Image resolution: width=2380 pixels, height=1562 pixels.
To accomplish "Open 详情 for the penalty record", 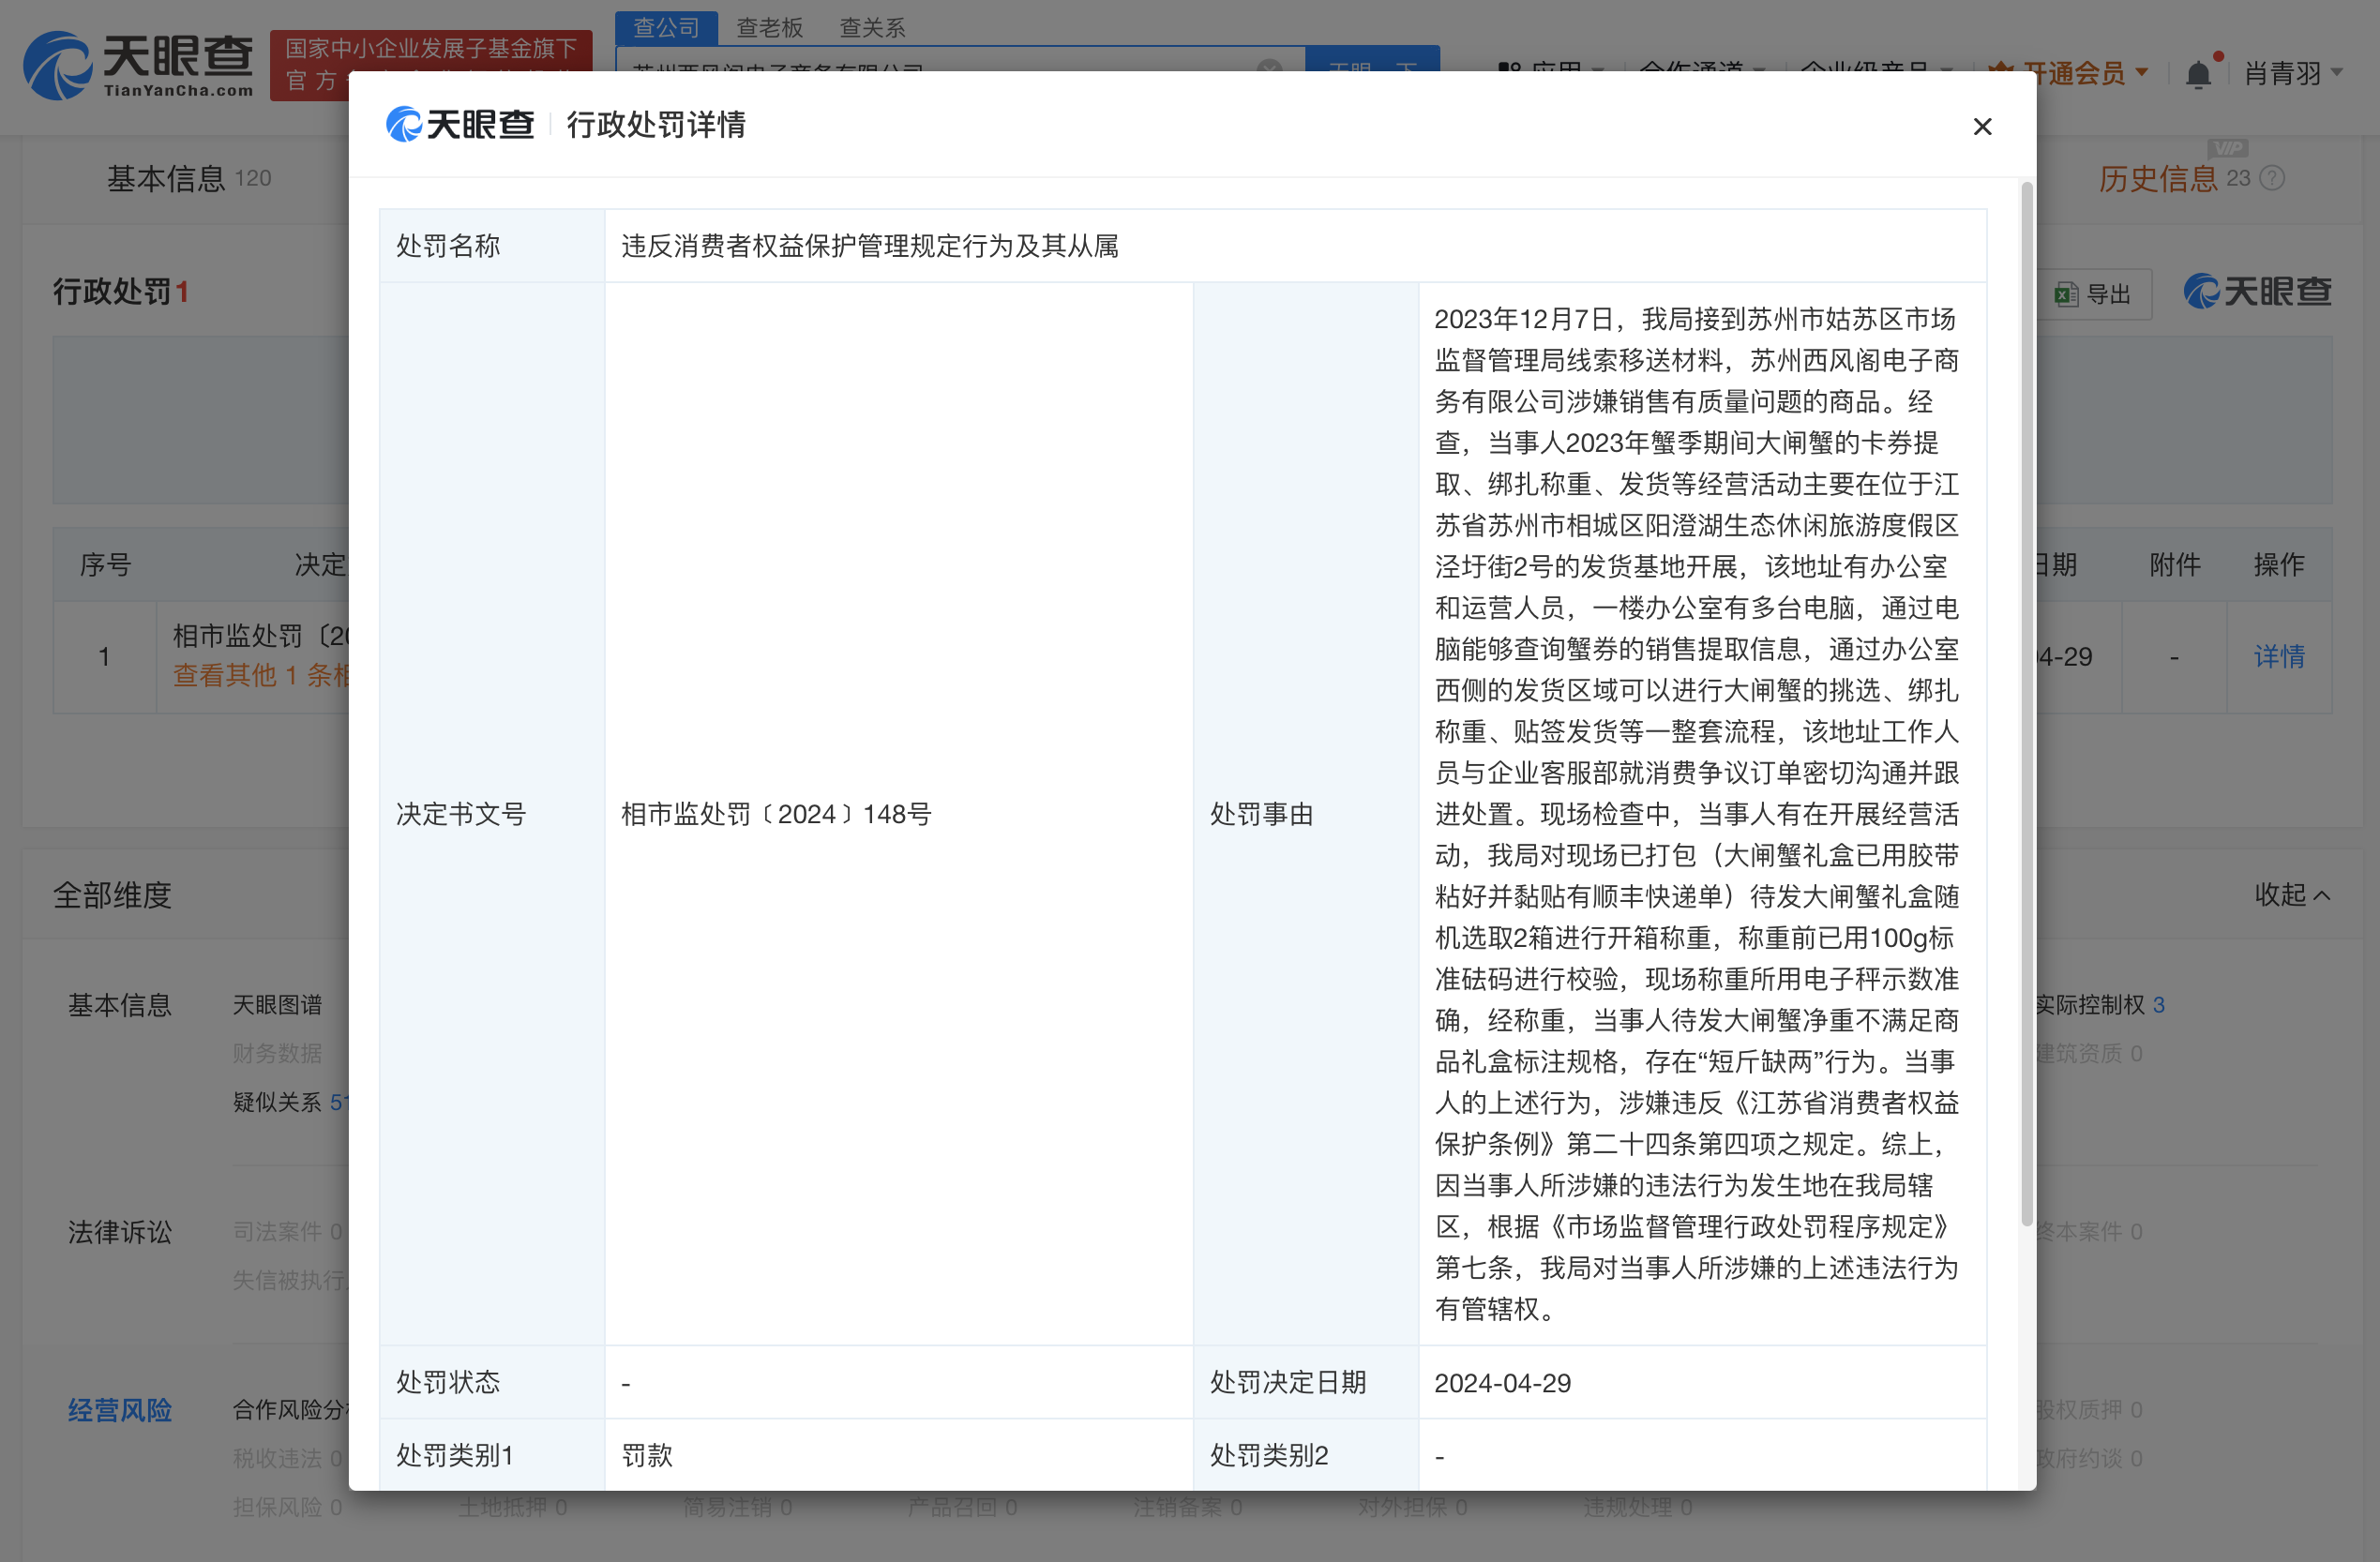I will pyautogui.click(x=2279, y=657).
